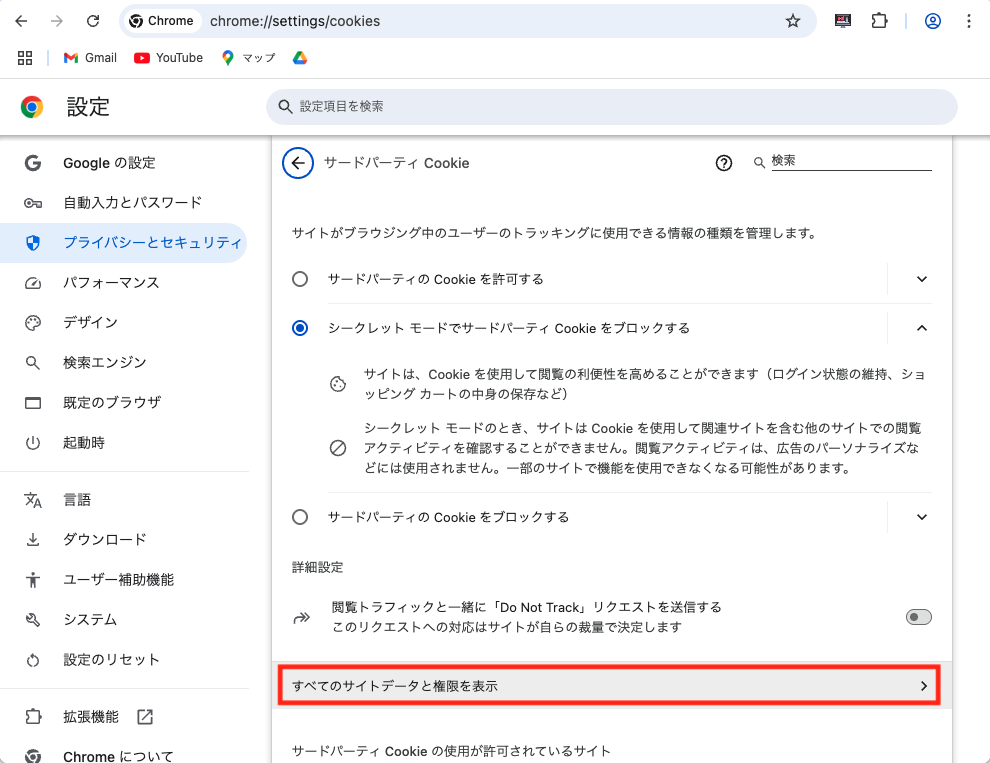
Task: Open Google Drive bookmark icon
Action: [300, 58]
